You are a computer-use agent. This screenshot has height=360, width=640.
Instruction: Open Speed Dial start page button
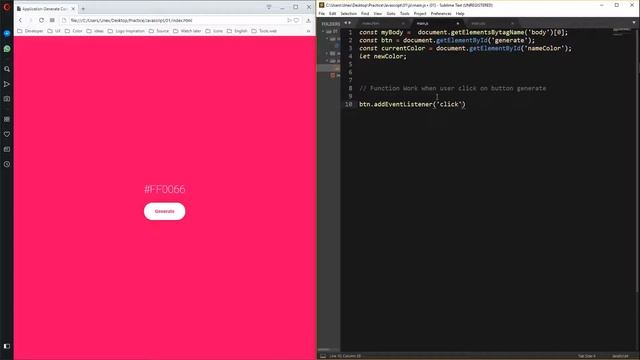point(52,20)
